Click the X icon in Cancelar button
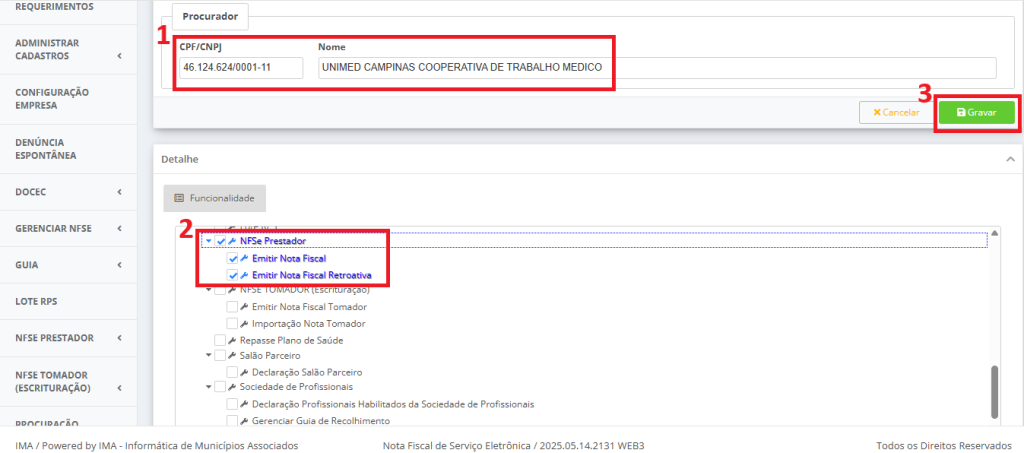 click(x=877, y=112)
